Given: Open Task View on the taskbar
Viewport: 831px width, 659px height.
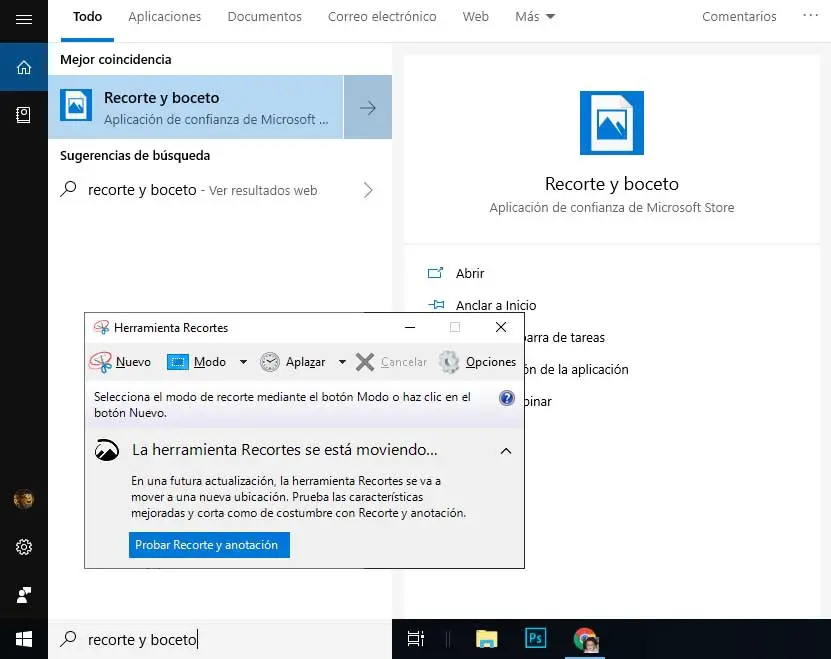Looking at the screenshot, I should click(x=416, y=639).
